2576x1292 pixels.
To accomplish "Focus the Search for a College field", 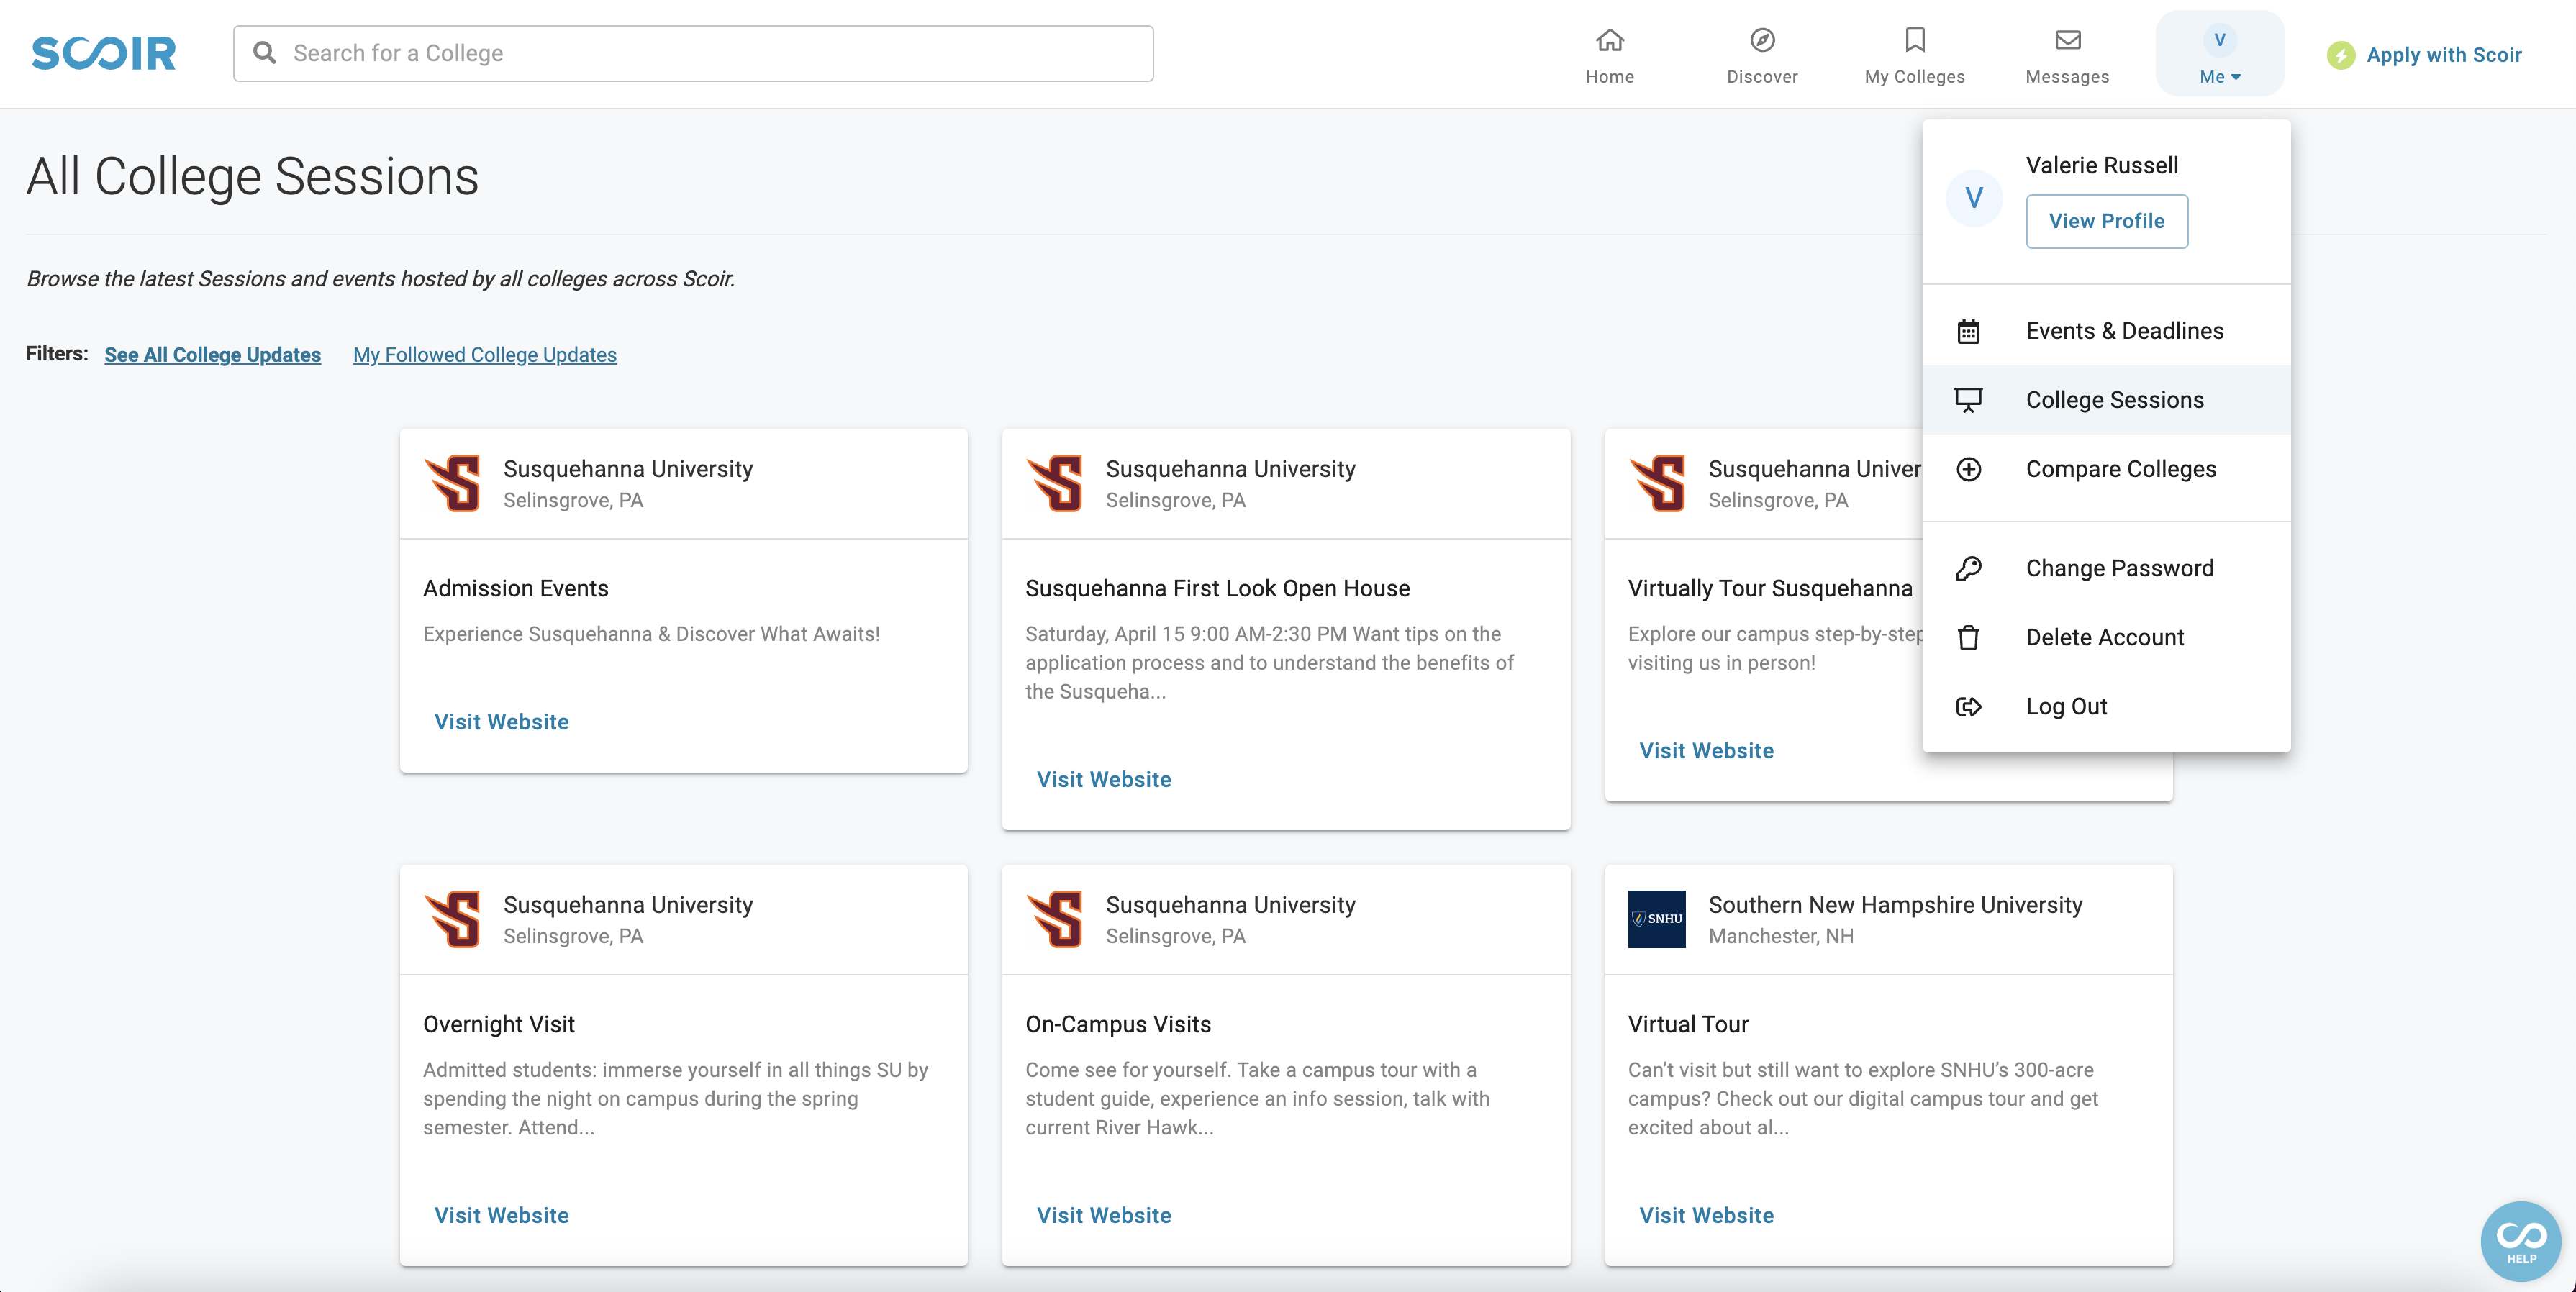I will tap(693, 53).
